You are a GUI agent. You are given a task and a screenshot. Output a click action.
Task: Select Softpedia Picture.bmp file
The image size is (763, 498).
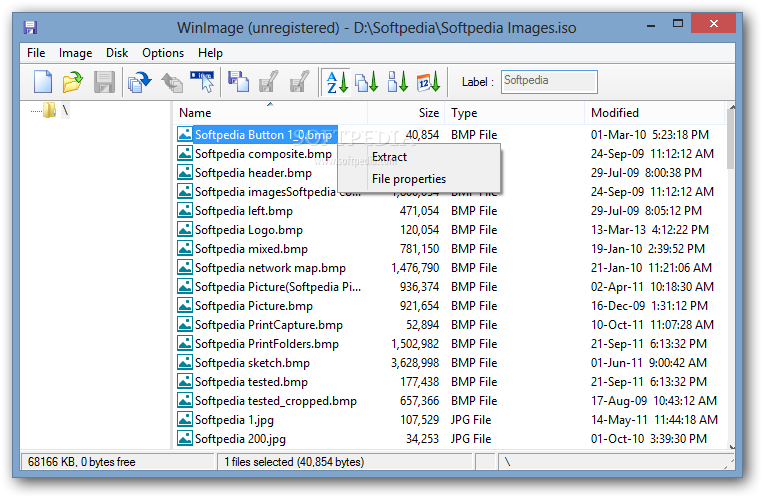coord(254,306)
